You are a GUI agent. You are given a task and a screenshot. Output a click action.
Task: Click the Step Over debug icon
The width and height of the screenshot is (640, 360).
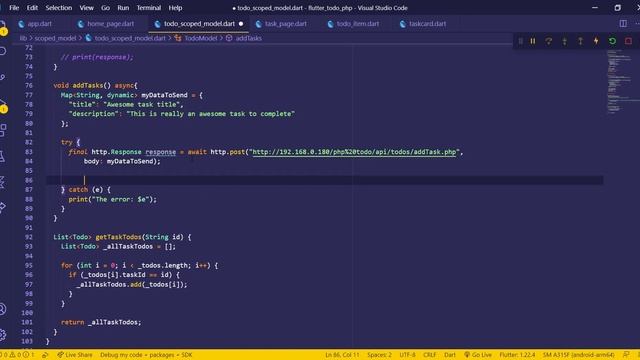coord(549,41)
